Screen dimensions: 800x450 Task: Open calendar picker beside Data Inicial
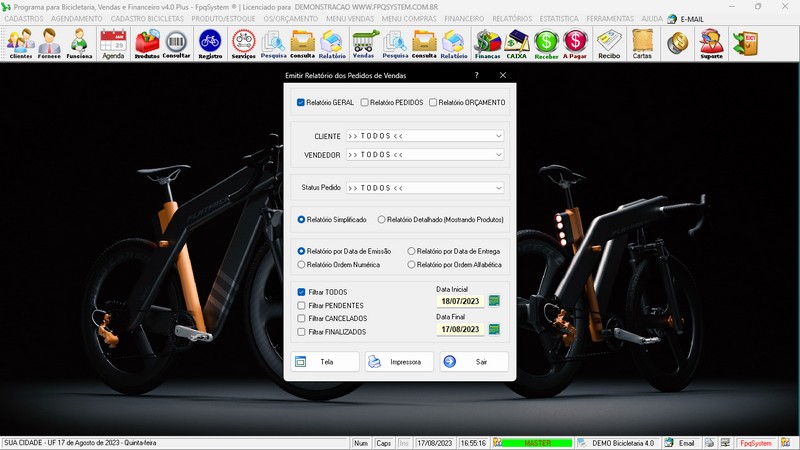point(494,301)
